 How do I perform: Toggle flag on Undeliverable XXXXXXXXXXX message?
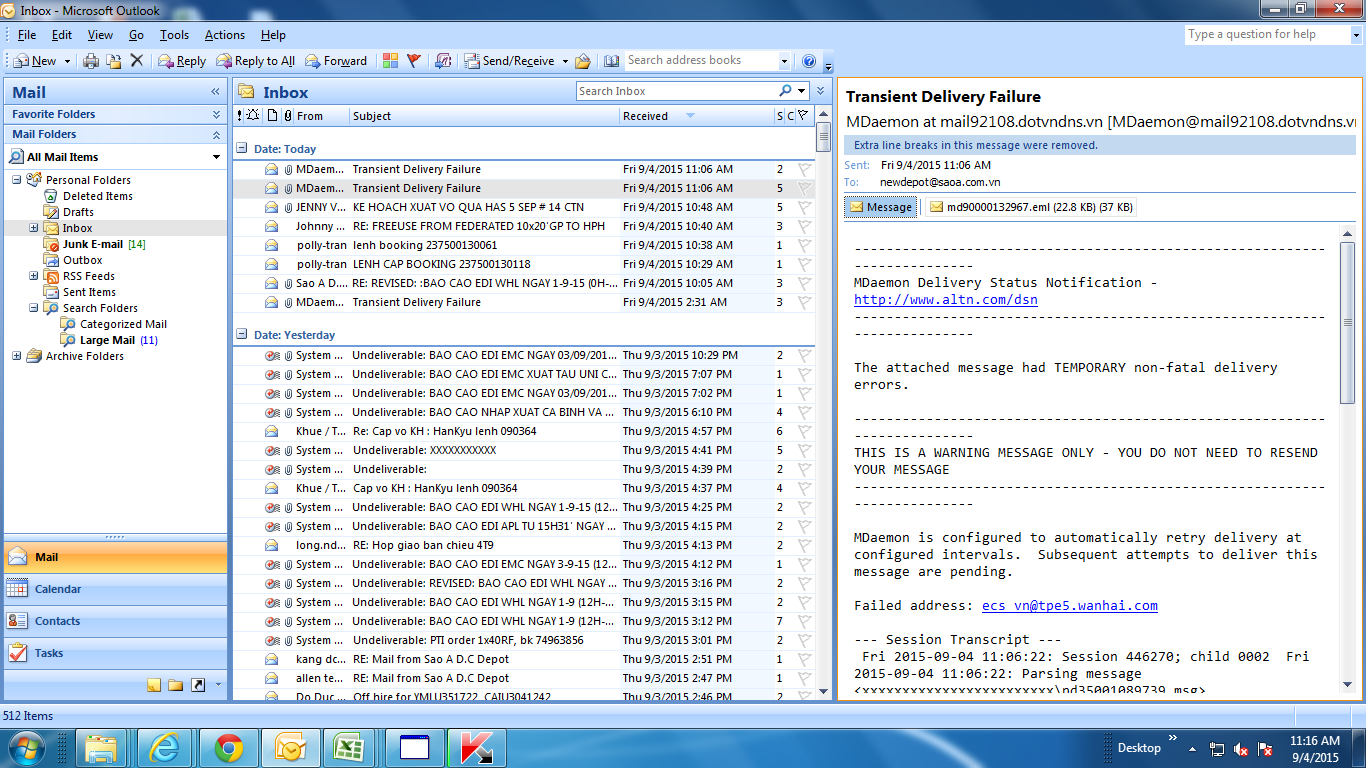click(x=803, y=450)
